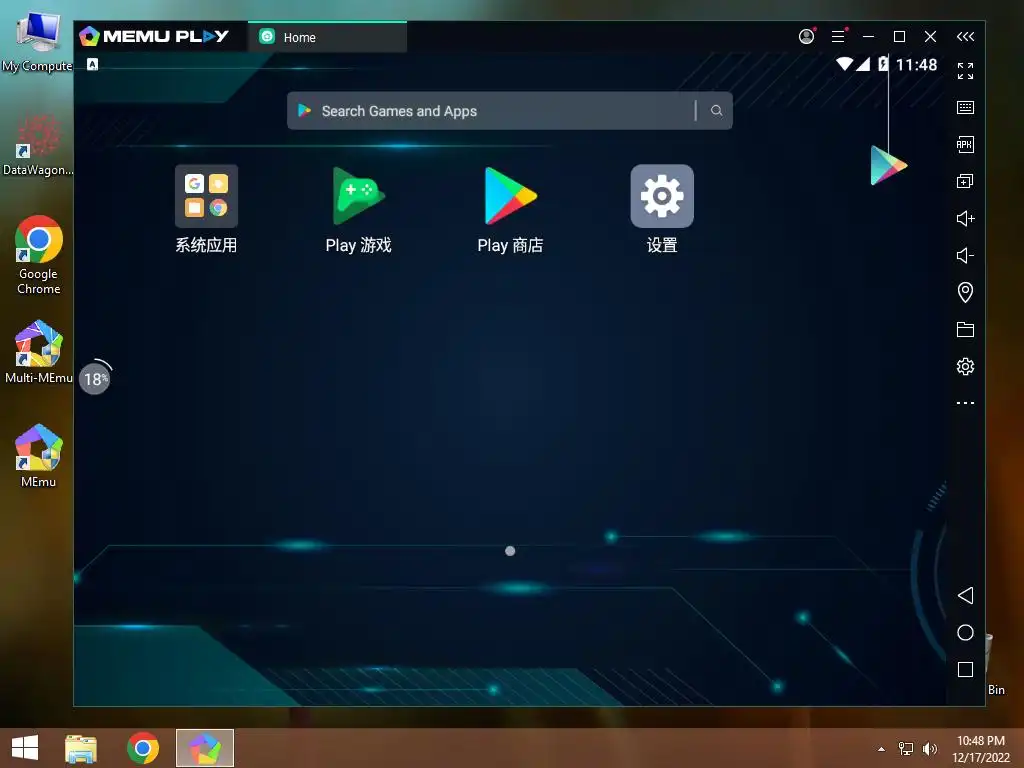Open MEmu desktop shortcut

click(x=39, y=456)
